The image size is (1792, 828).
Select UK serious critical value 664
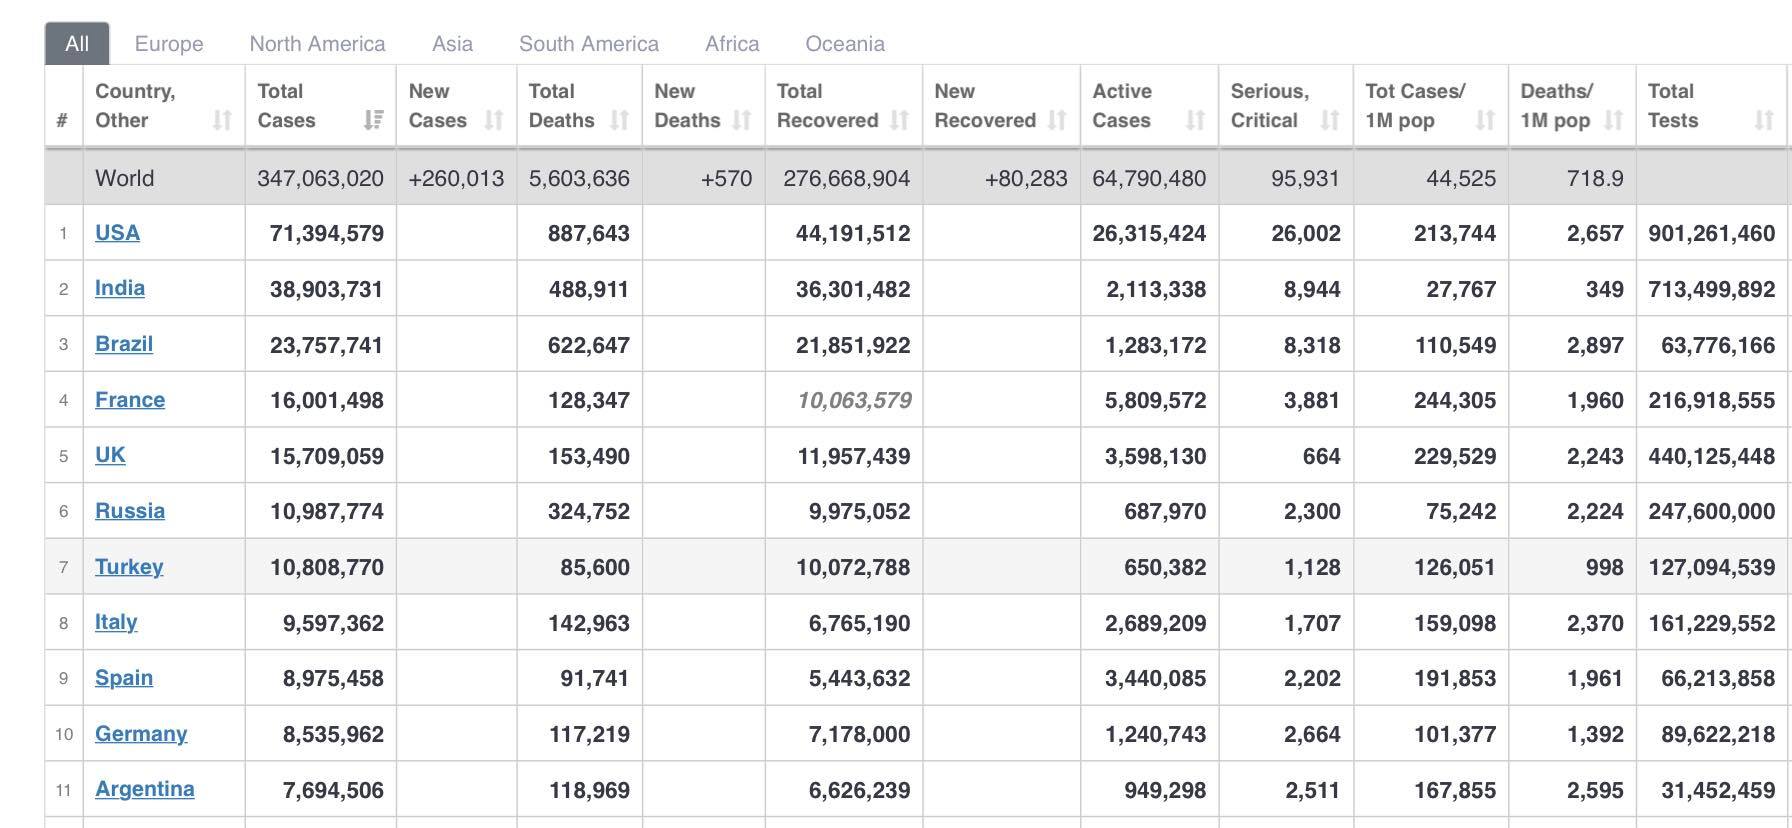[1321, 456]
